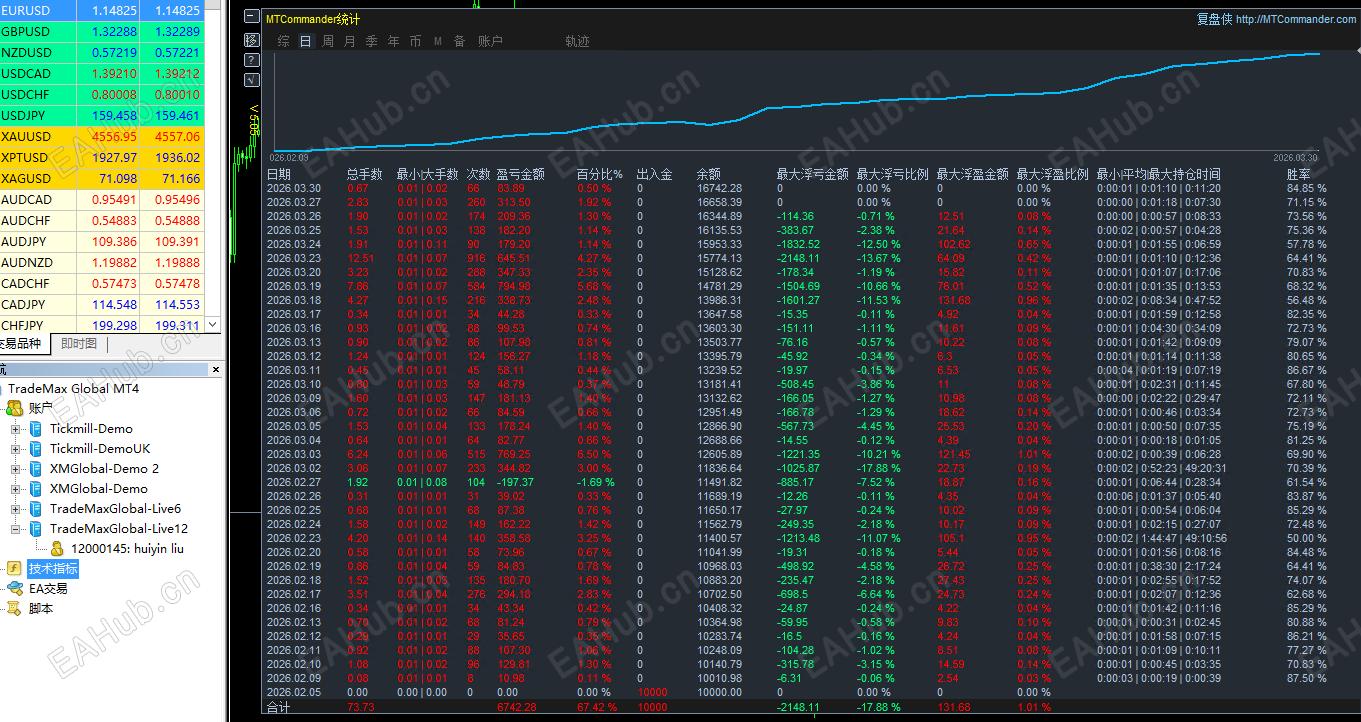Click the 最大浮亏金额 column header
Viewport: 1361px width, 722px height.
(x=813, y=174)
